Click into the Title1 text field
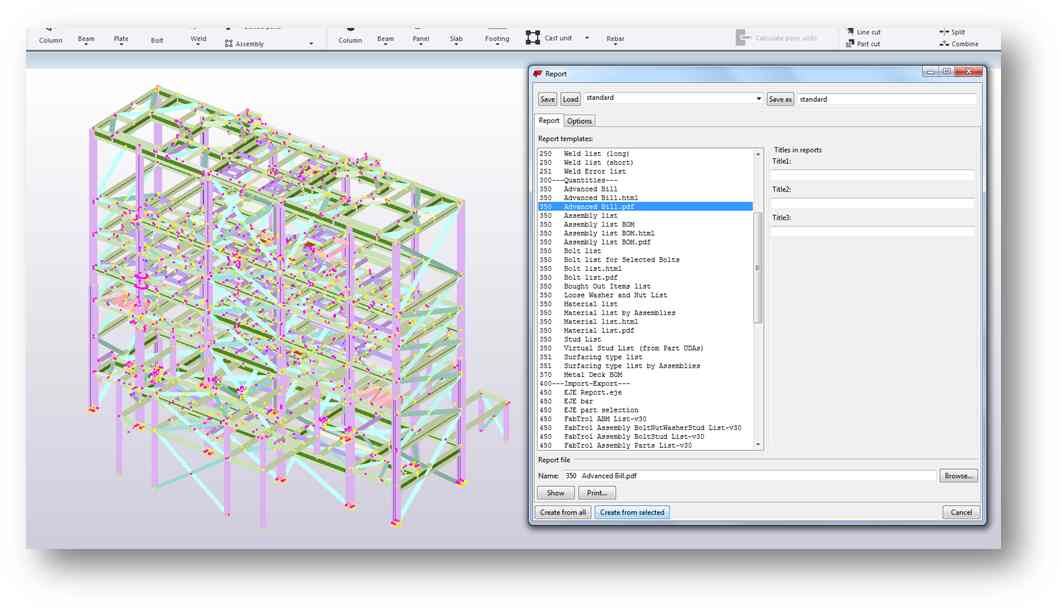 872,175
